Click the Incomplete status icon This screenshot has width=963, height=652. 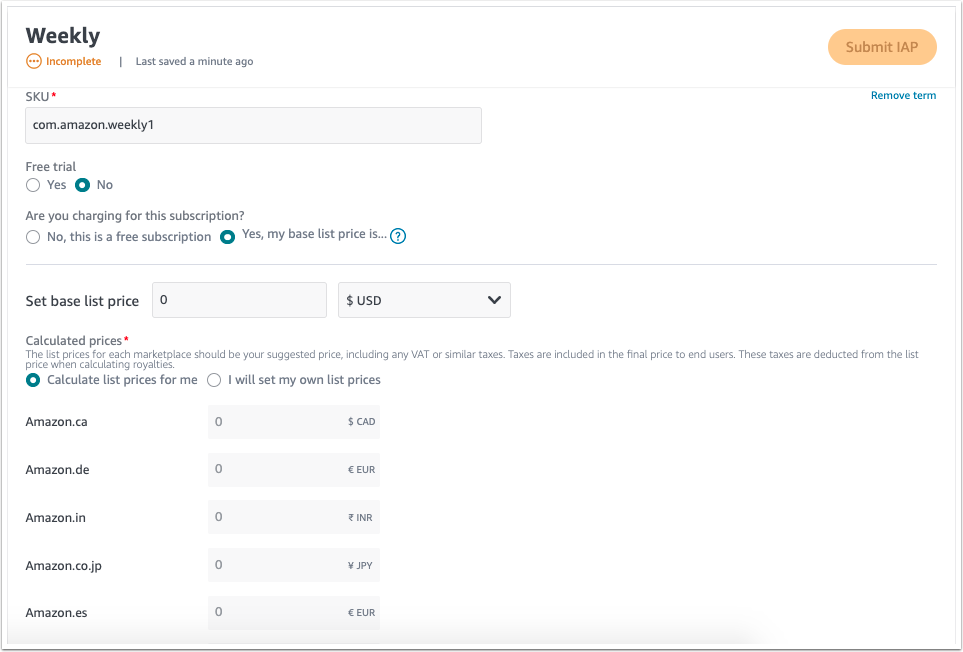34,61
